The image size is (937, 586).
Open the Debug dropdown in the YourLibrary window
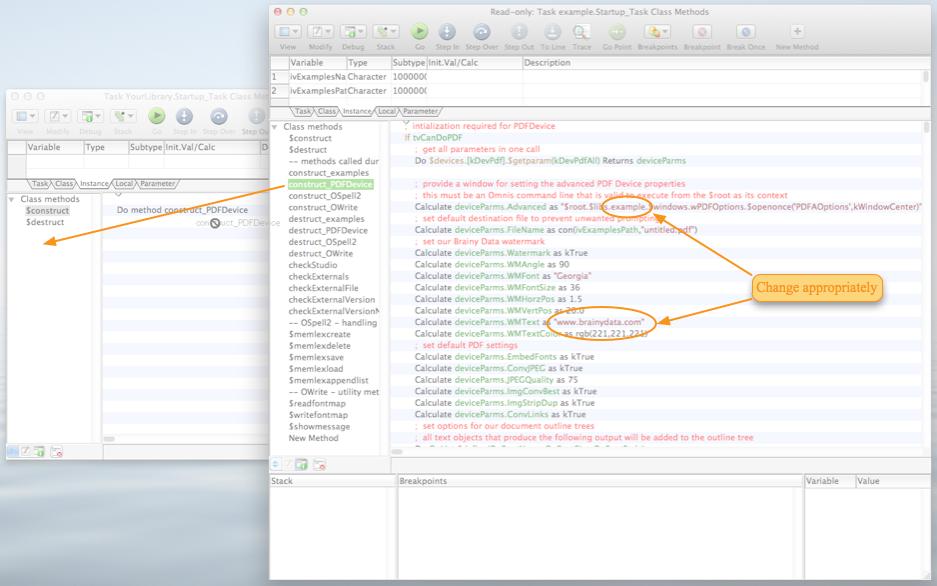click(x=90, y=116)
